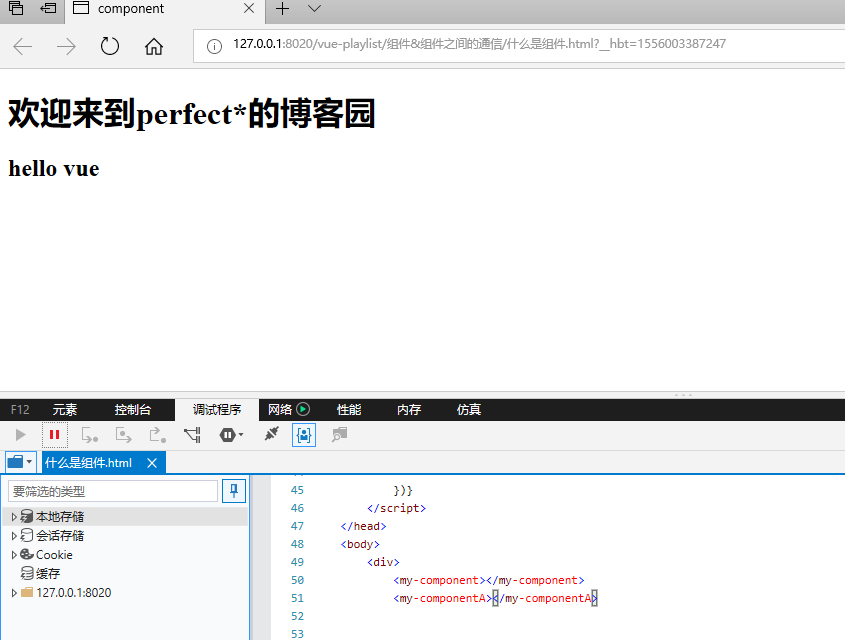The width and height of the screenshot is (845, 640).
Task: Toggle pretty print braces button
Action: coord(304,435)
